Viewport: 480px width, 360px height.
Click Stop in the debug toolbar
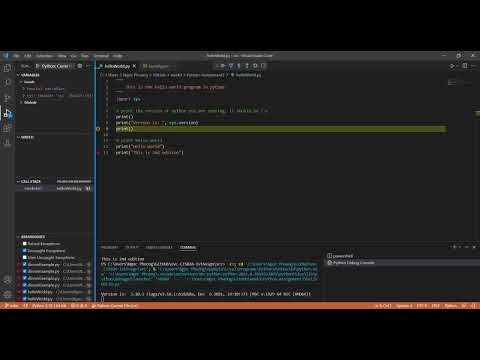pos(263,66)
